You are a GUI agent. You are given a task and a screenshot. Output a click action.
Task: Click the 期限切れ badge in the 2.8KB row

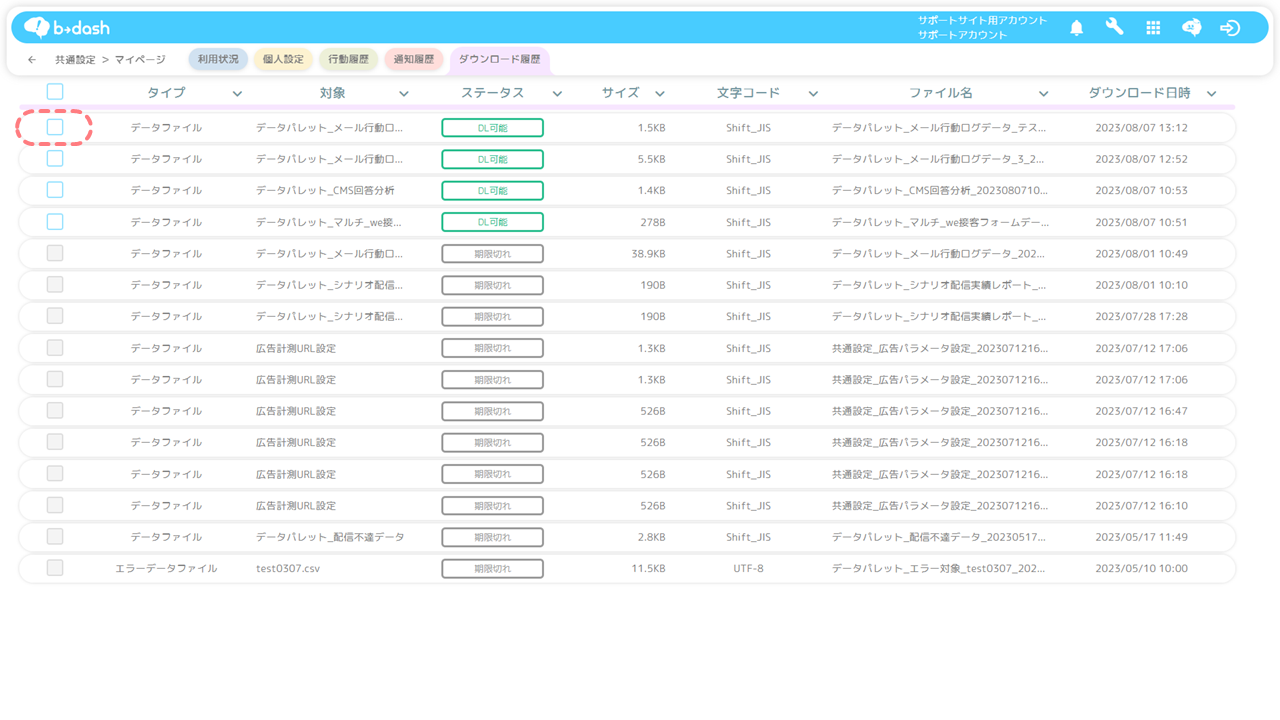pos(492,537)
